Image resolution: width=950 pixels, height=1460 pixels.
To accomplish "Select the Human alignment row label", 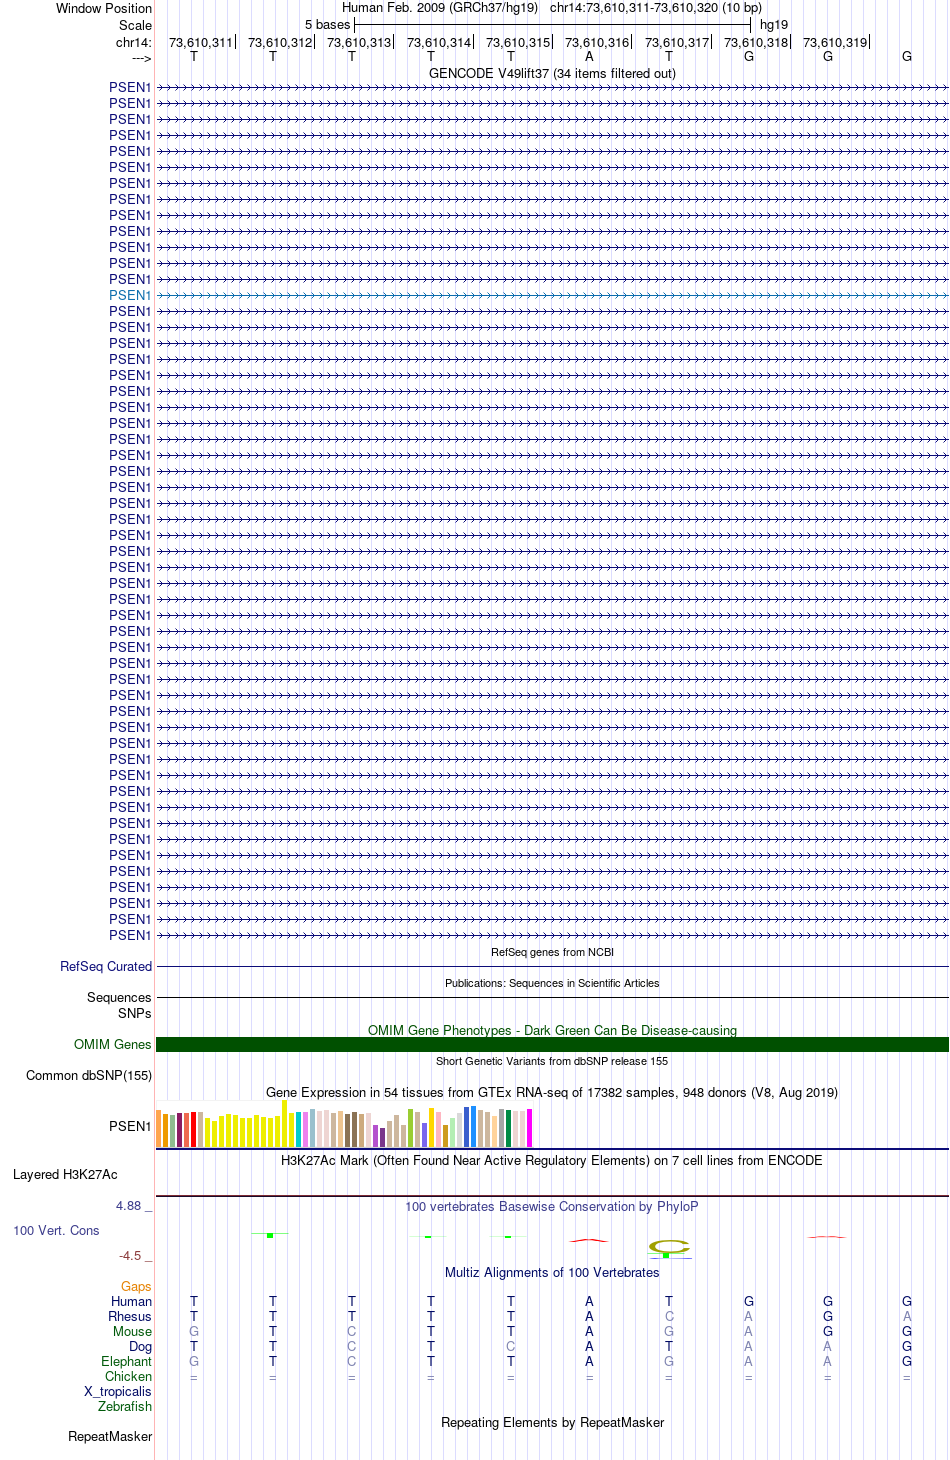I will click(131, 1301).
